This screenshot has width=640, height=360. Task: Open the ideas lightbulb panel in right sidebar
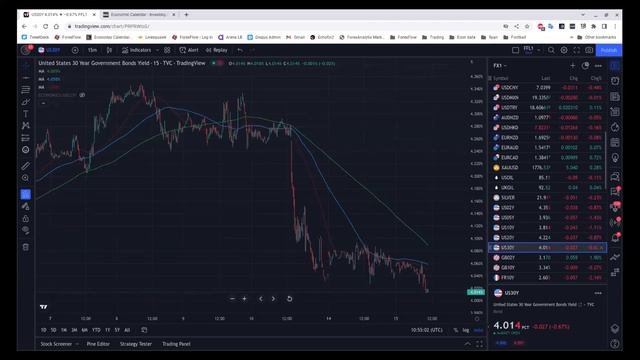615,158
